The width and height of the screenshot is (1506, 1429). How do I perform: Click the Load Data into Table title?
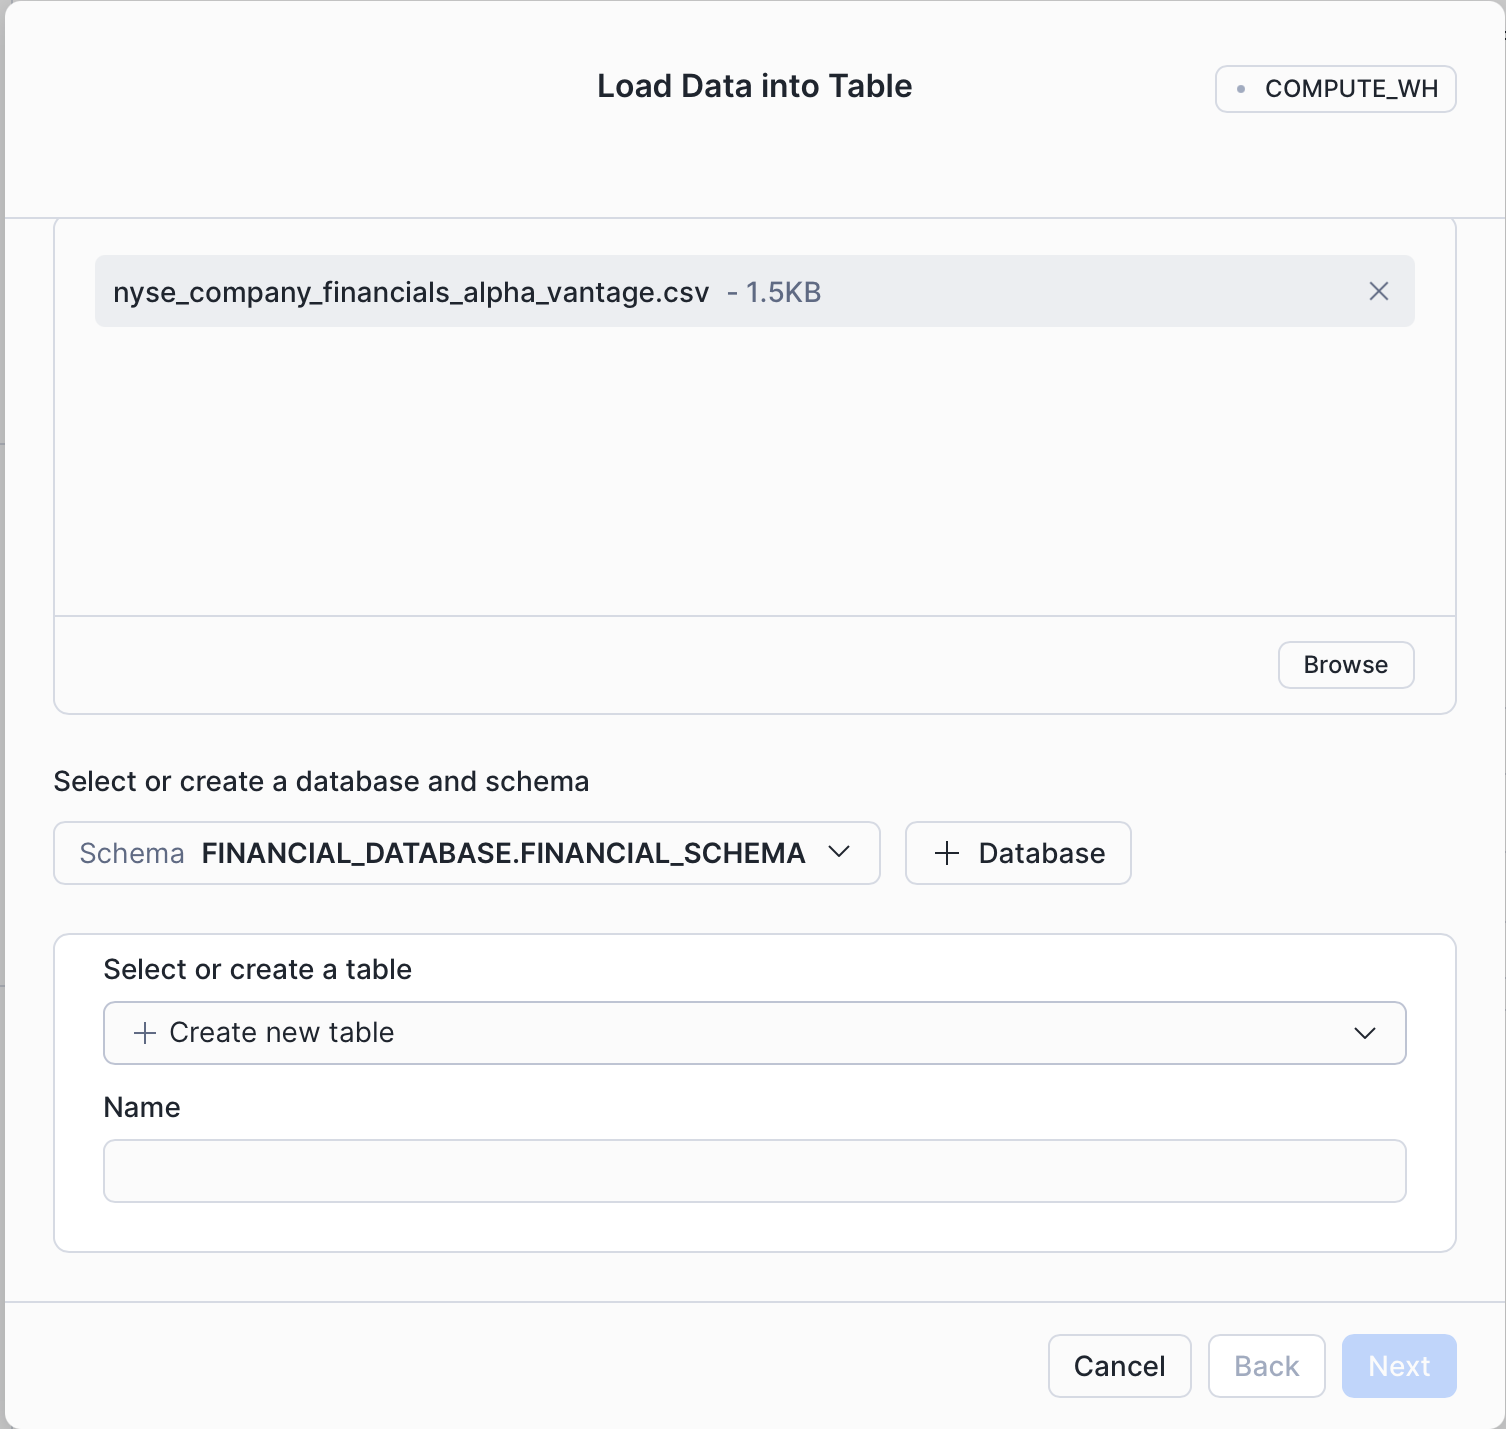click(x=754, y=86)
